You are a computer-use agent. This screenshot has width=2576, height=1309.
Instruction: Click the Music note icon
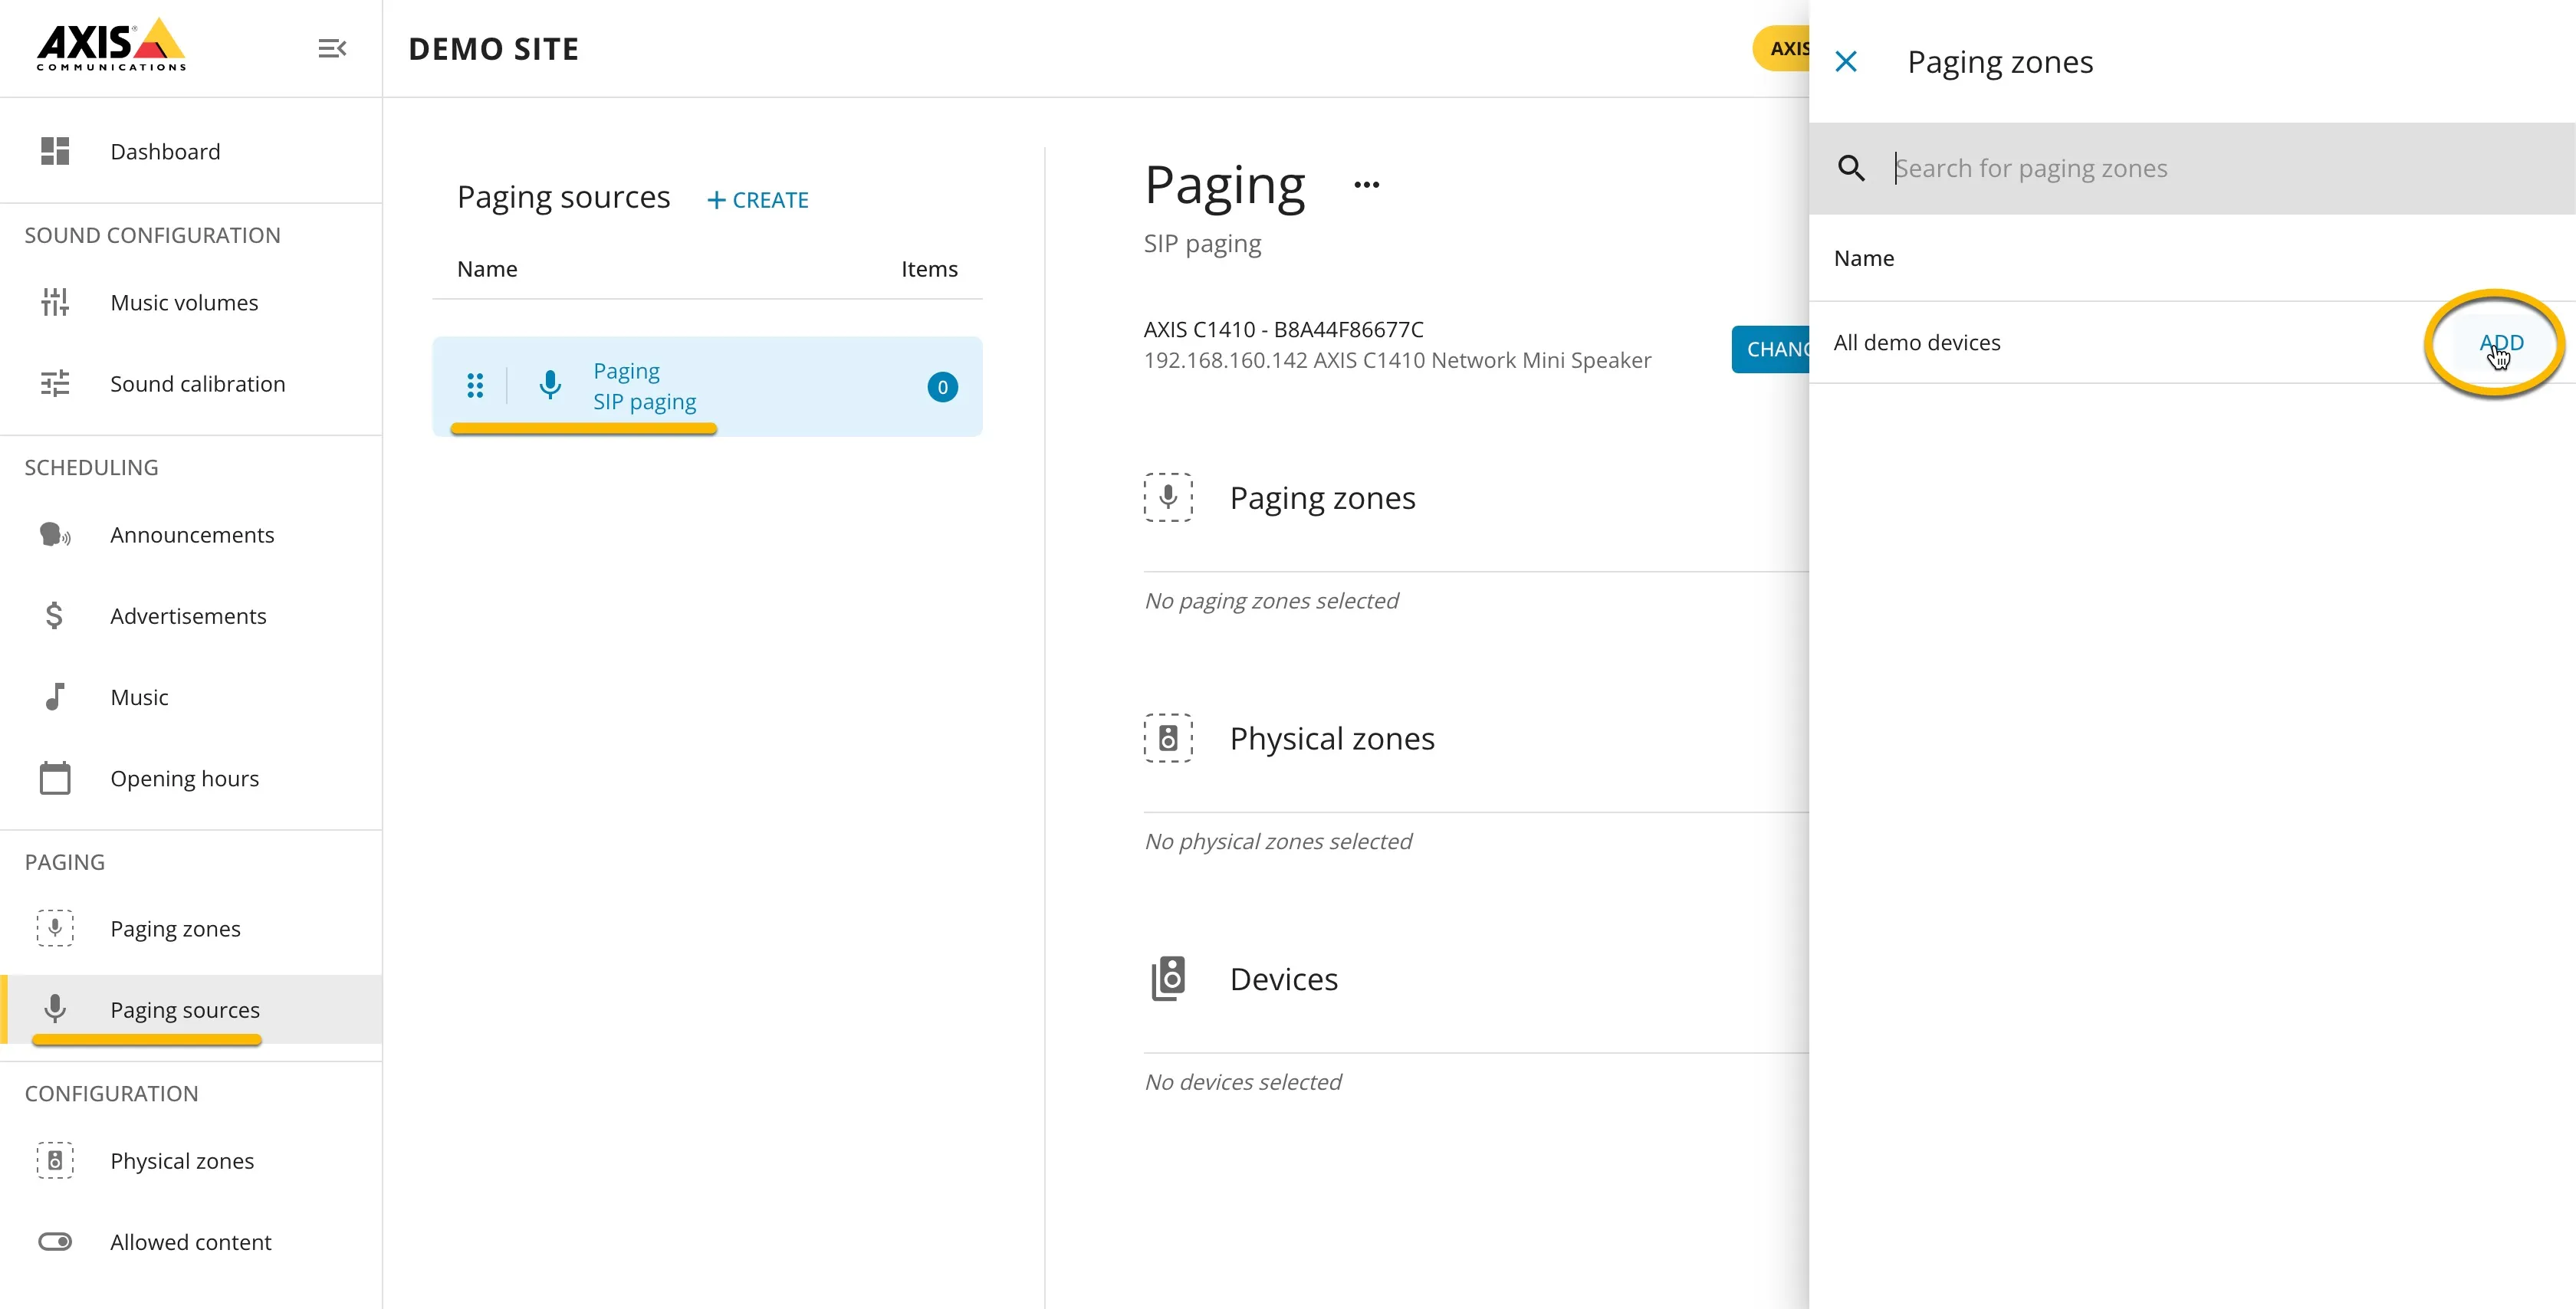tap(55, 696)
